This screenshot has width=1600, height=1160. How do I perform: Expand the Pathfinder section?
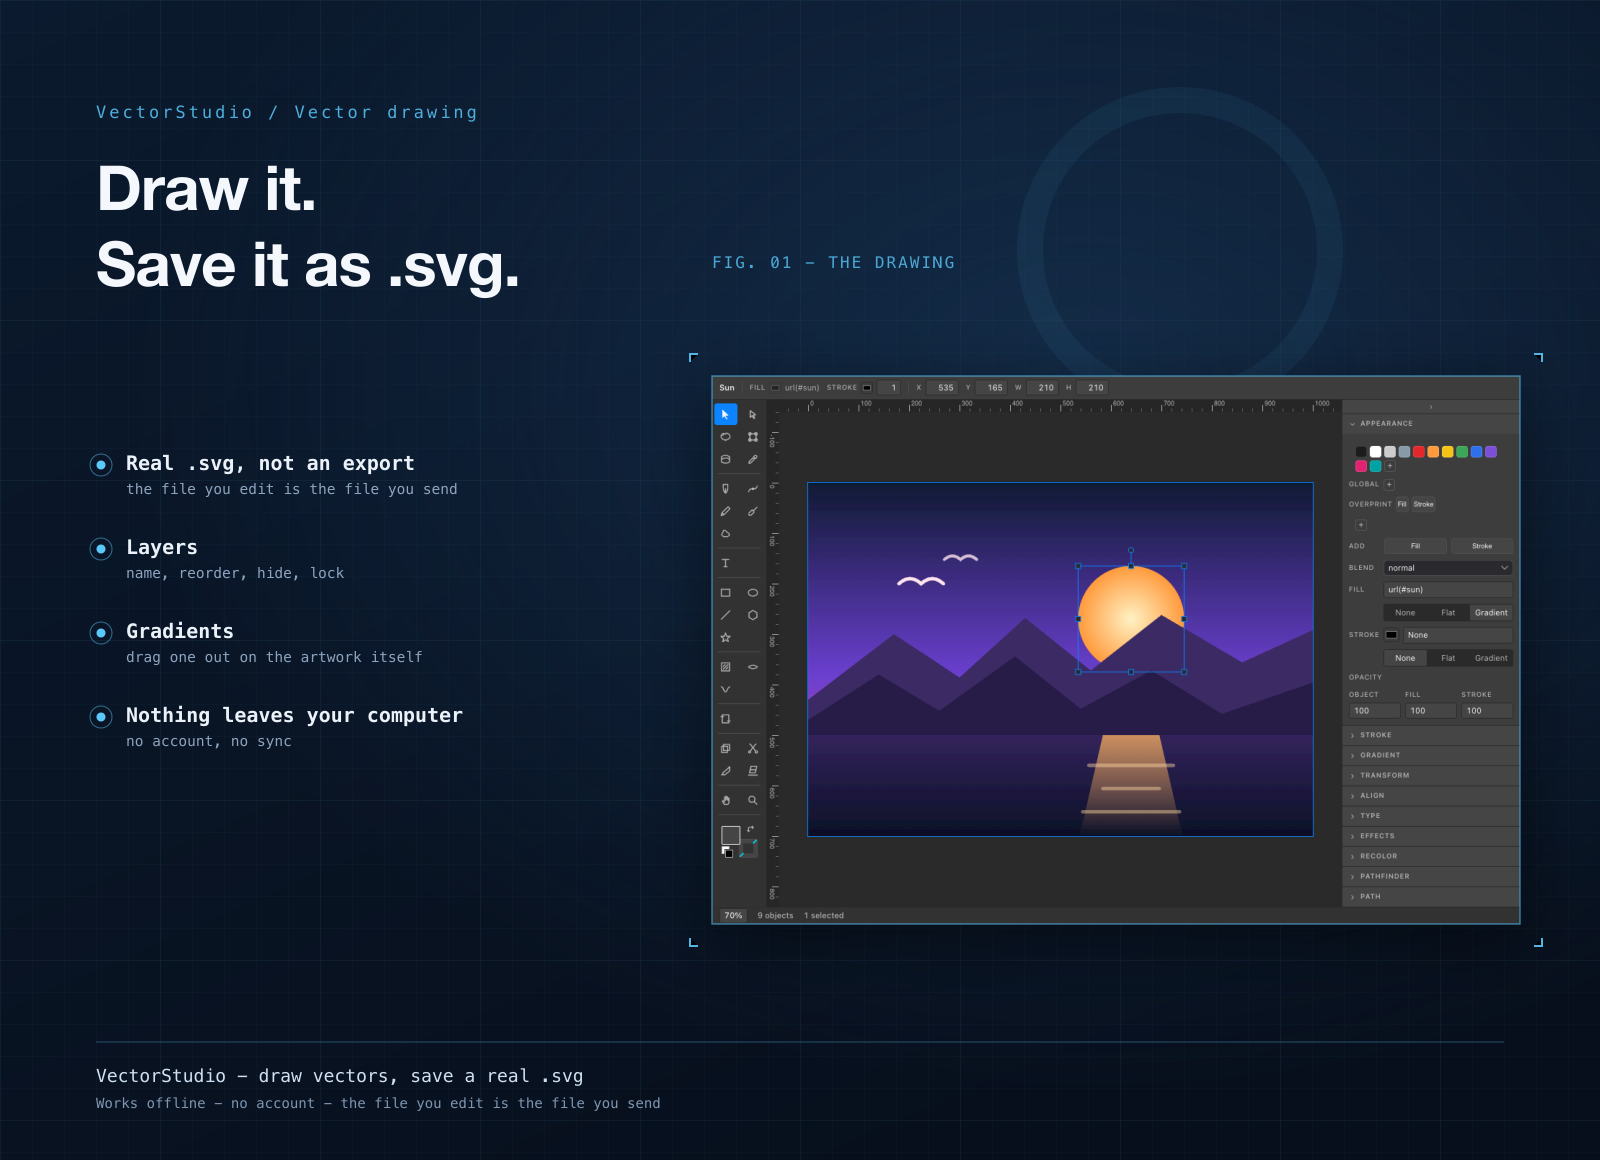[1431, 876]
